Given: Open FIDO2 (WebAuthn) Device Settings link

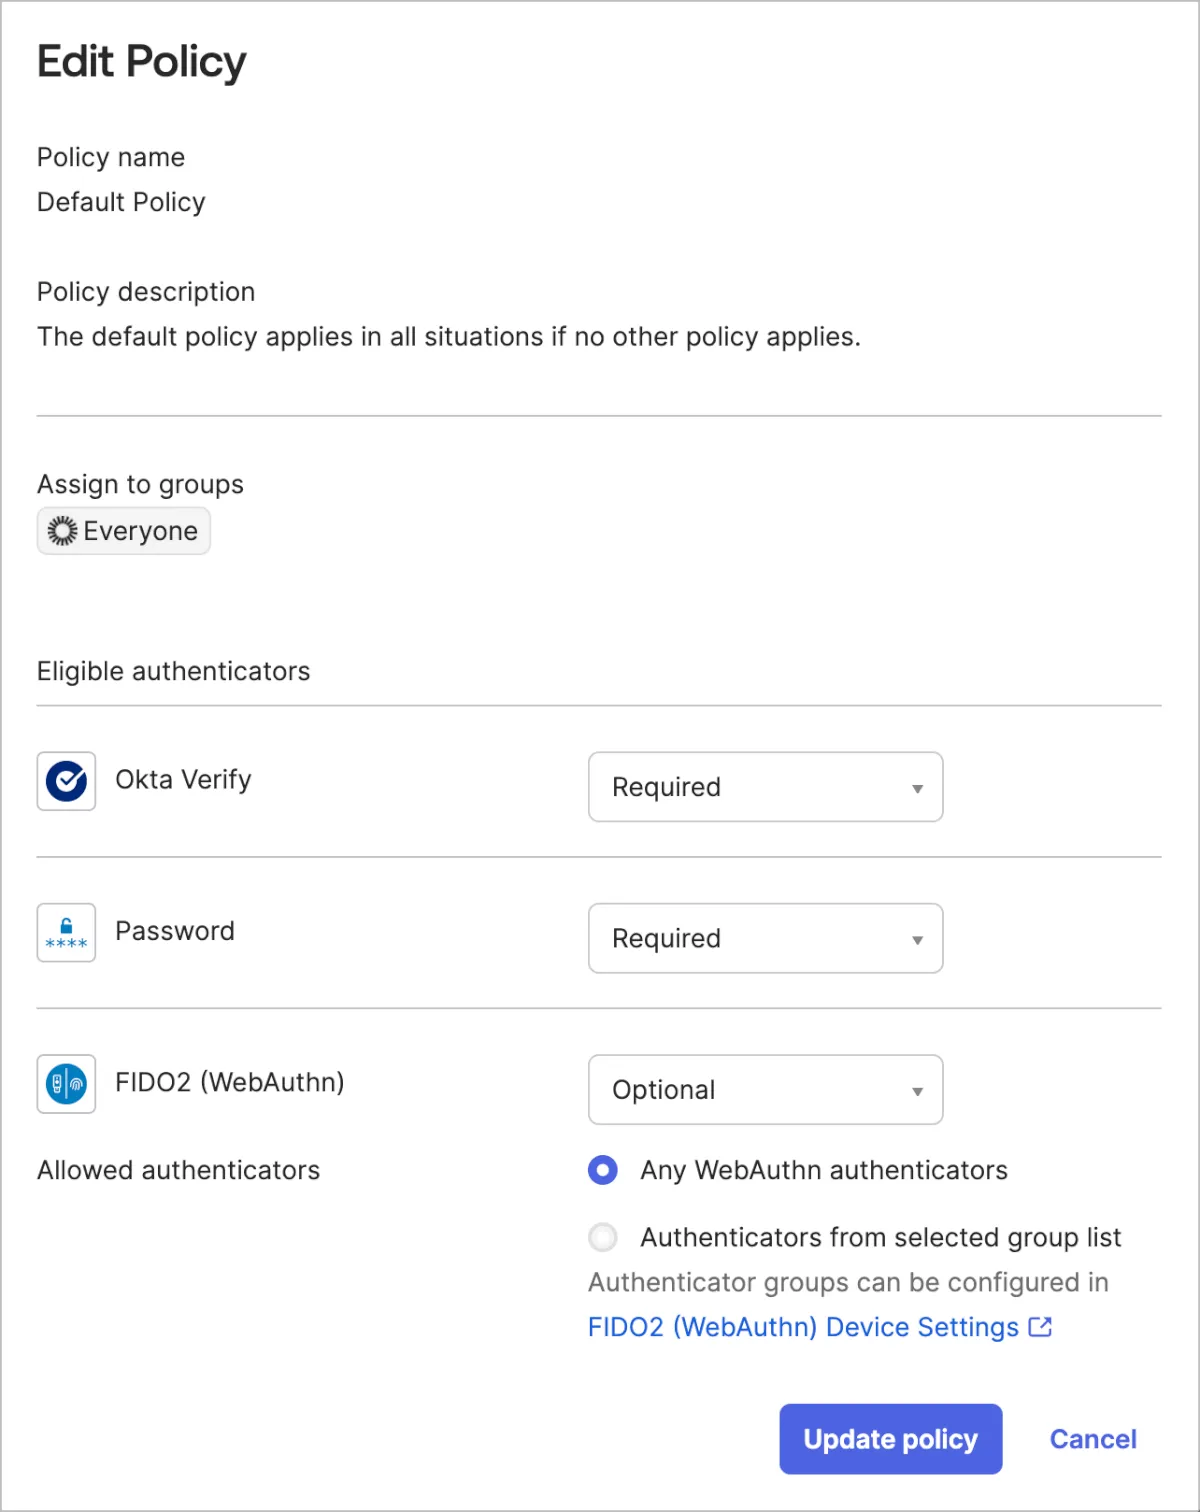Looking at the screenshot, I should coord(803,1327).
